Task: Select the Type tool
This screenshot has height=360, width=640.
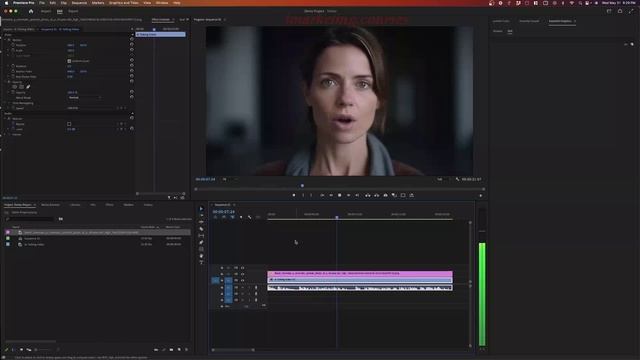Action: point(201,262)
